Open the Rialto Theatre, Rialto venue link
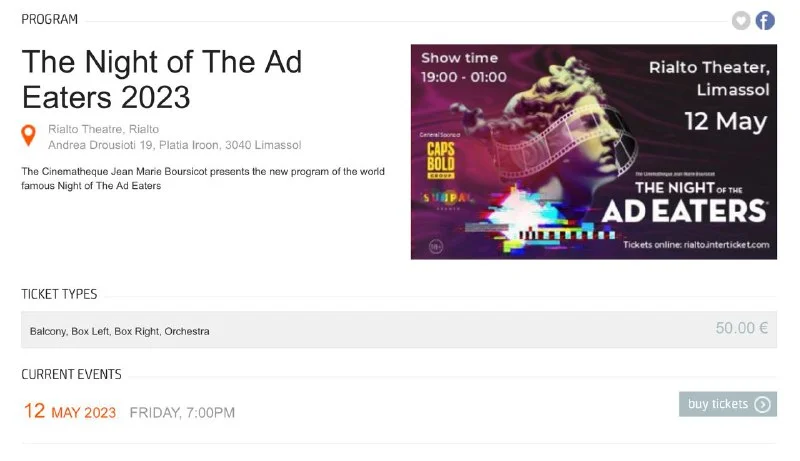 (x=103, y=128)
